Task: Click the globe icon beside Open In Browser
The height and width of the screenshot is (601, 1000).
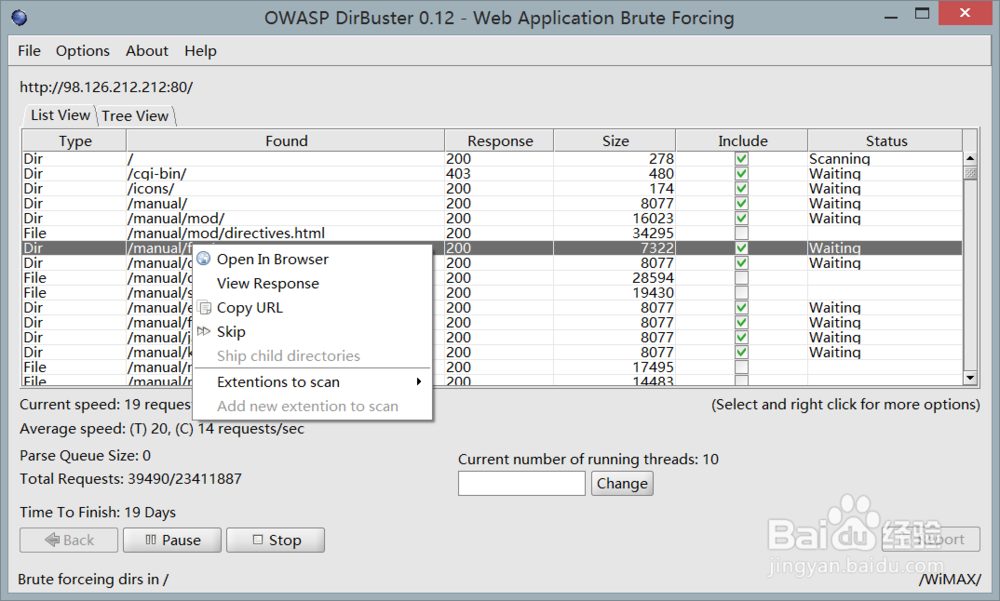Action: 203,258
